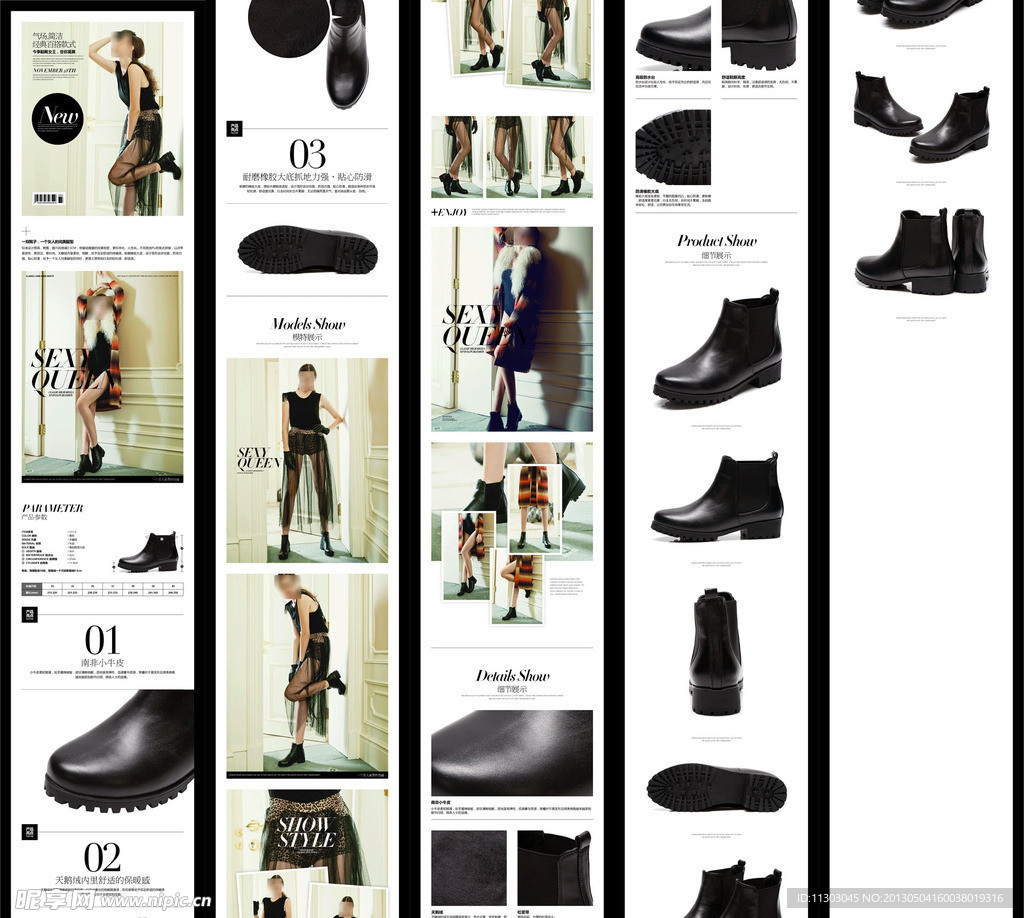
Task: Click the size chart table
Action: pyautogui.click(x=102, y=588)
